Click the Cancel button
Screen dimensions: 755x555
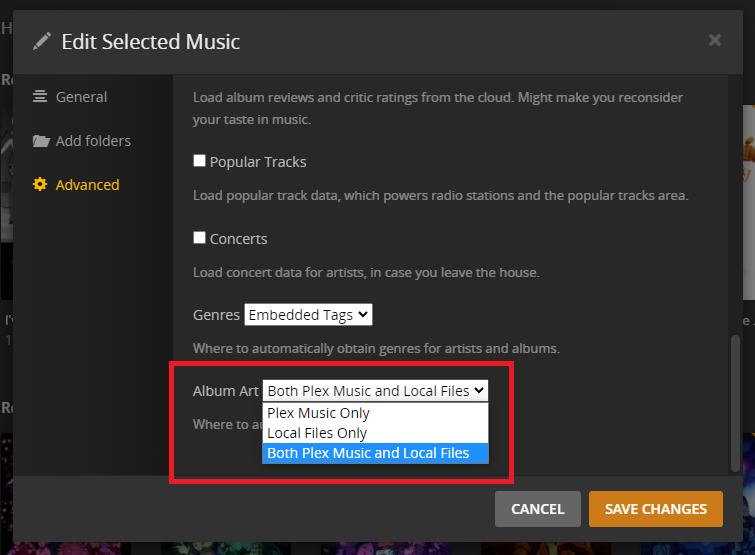[538, 509]
